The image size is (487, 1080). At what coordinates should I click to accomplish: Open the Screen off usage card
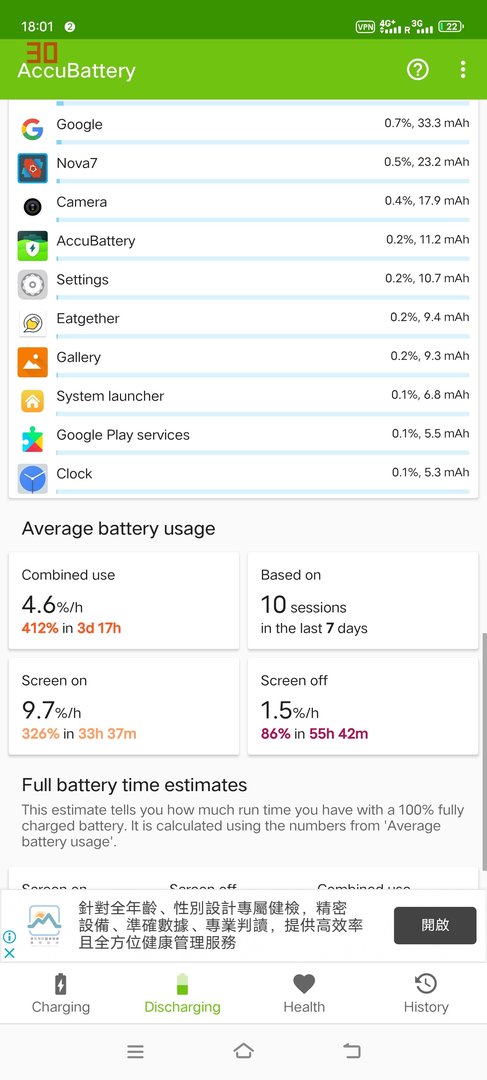[363, 706]
